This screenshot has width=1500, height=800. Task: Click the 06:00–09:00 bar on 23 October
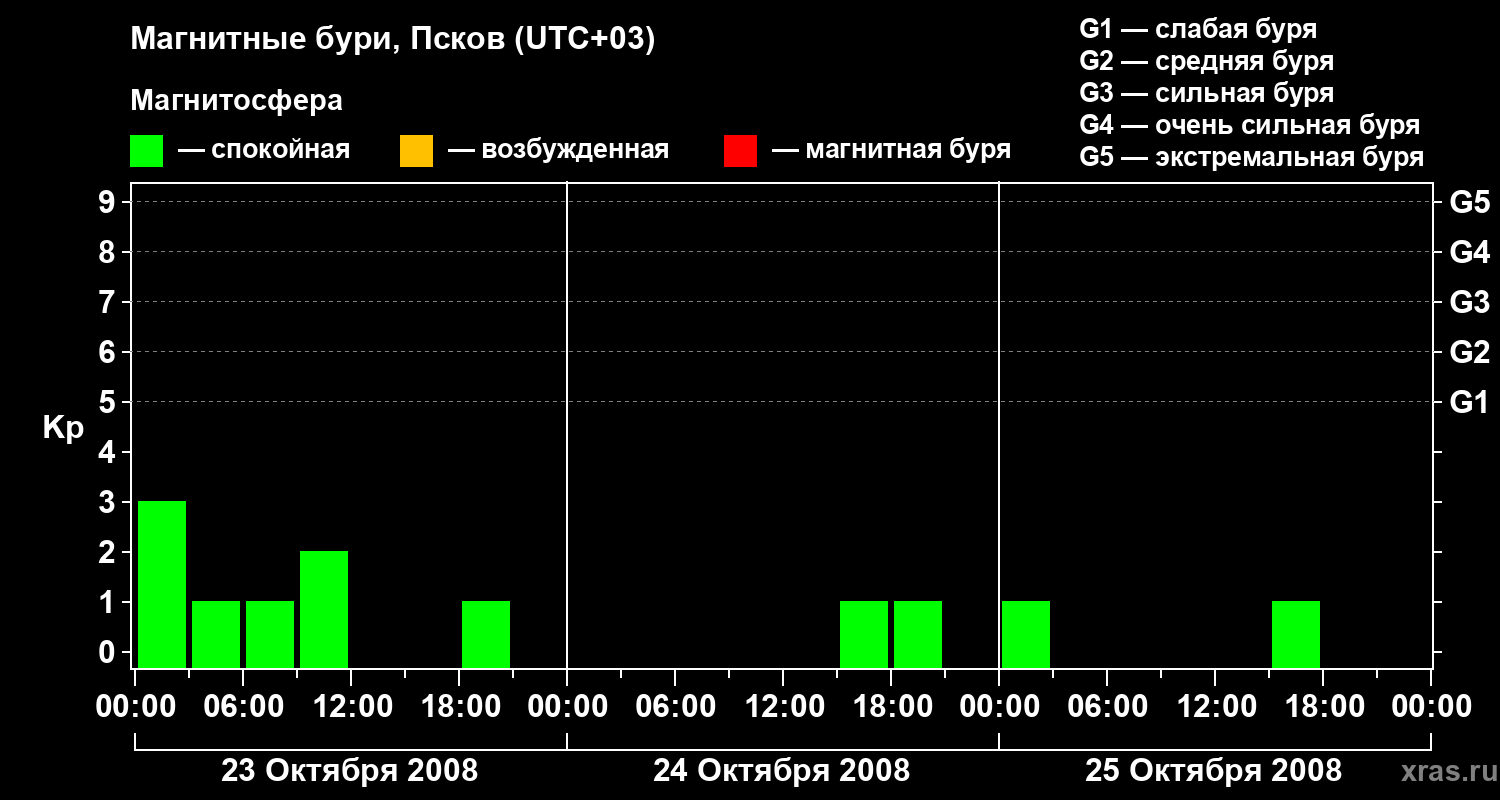[270, 634]
